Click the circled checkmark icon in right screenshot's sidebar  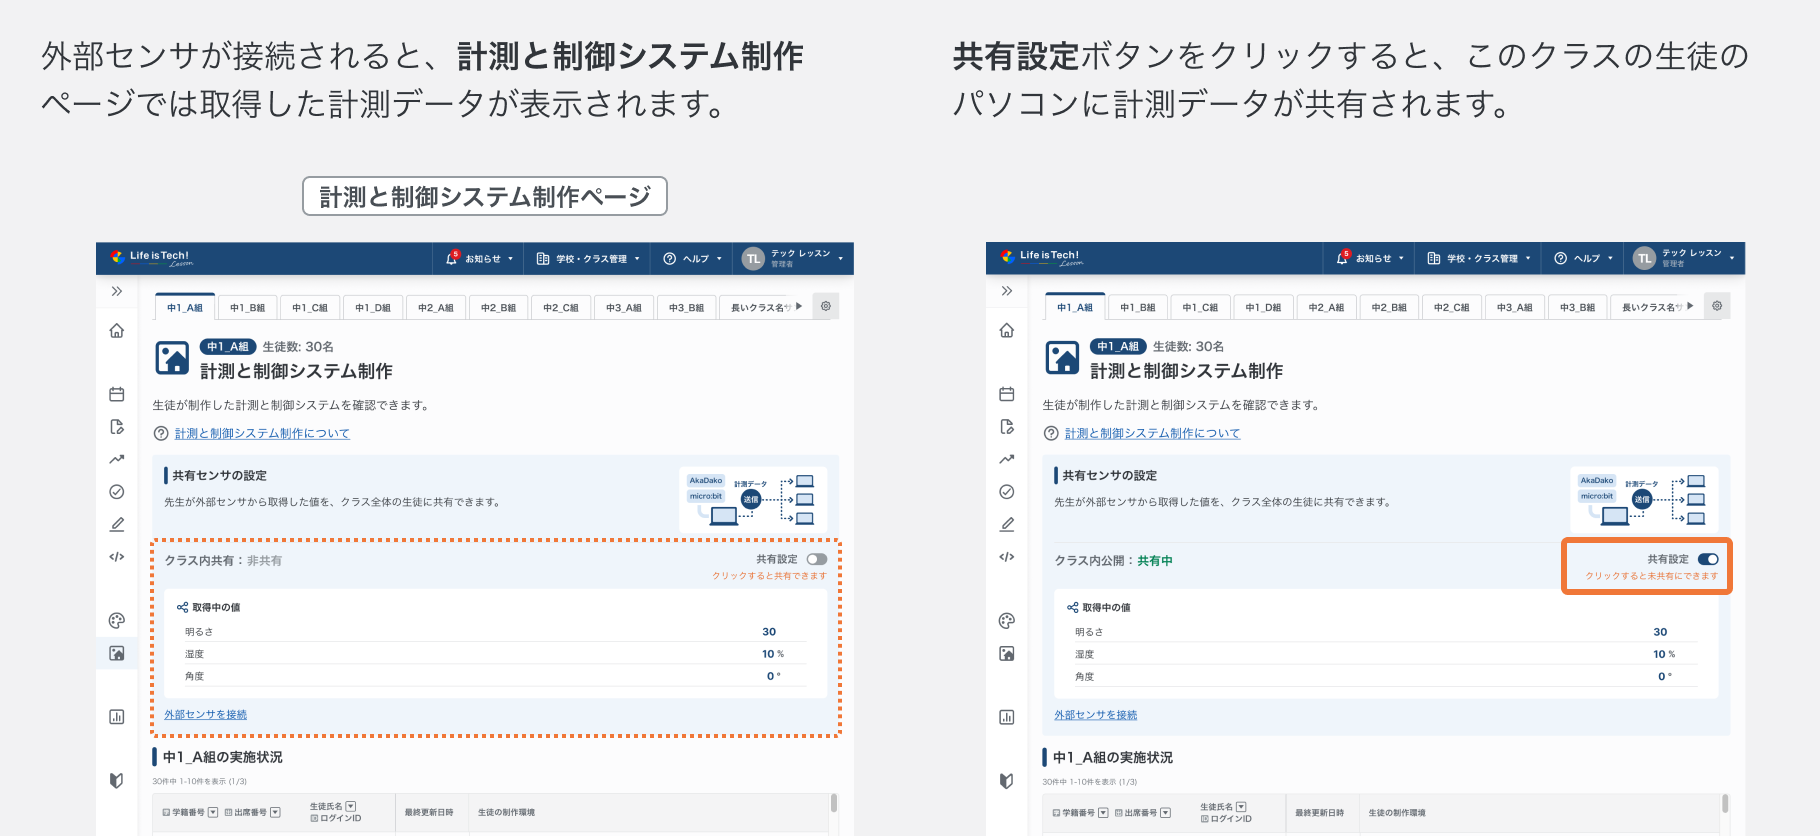coord(1007,492)
